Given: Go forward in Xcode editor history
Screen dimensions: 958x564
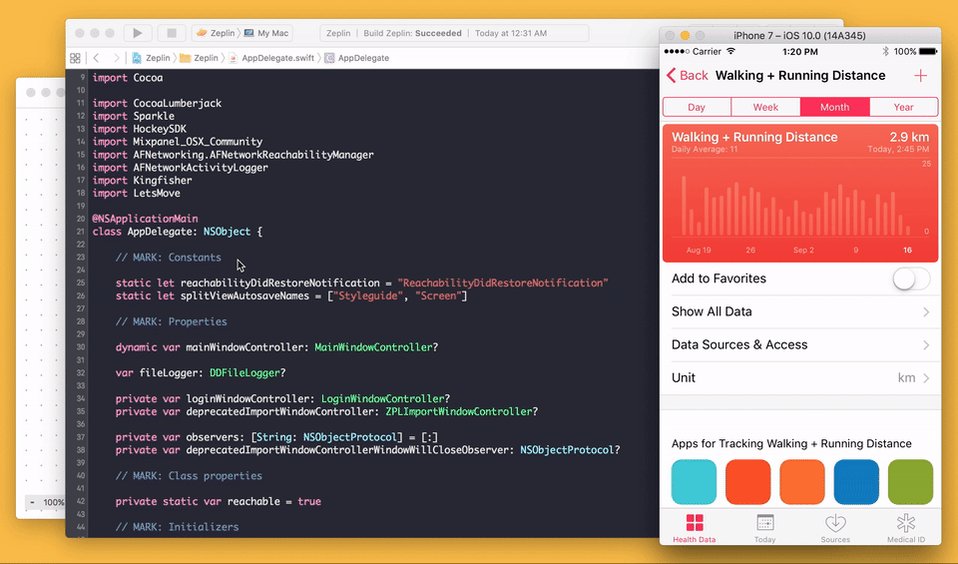Looking at the screenshot, I should point(116,58).
